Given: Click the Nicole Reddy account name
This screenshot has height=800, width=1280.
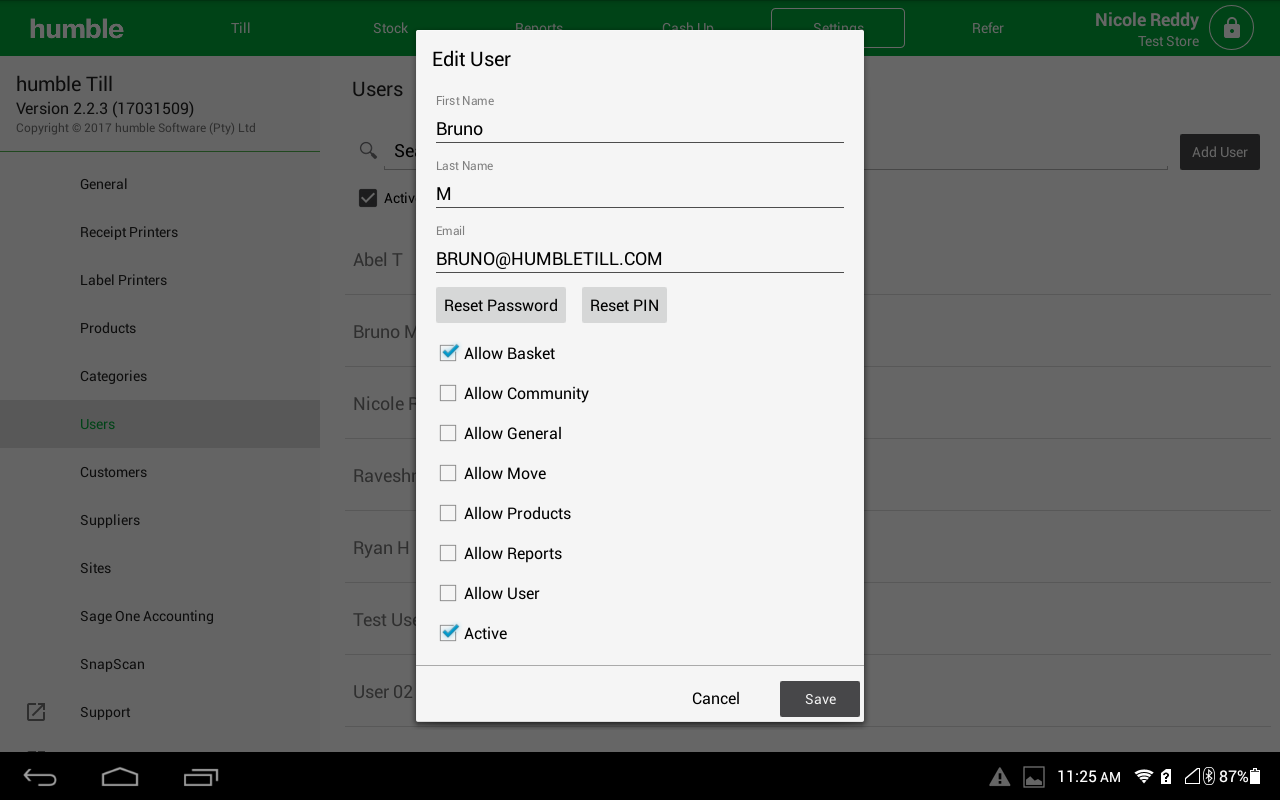Looking at the screenshot, I should (x=1146, y=20).
